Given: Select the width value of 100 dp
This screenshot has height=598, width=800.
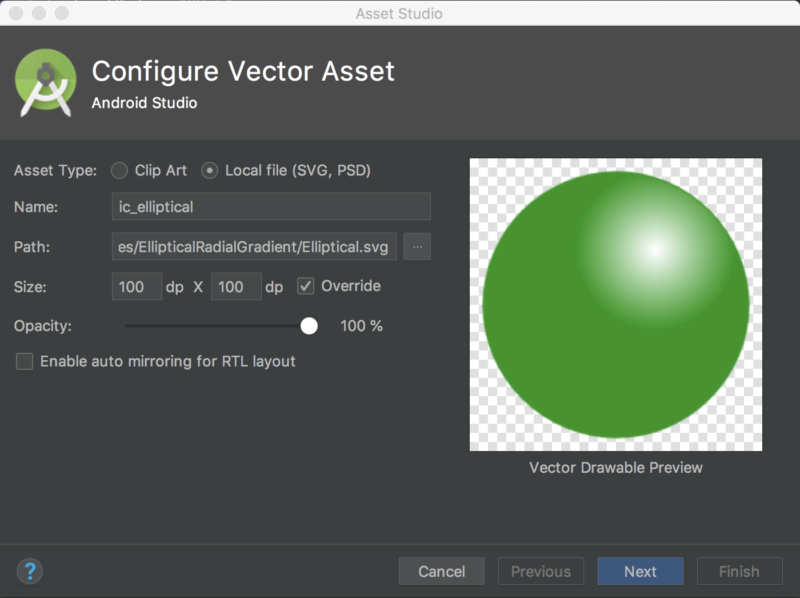Looking at the screenshot, I should (136, 286).
